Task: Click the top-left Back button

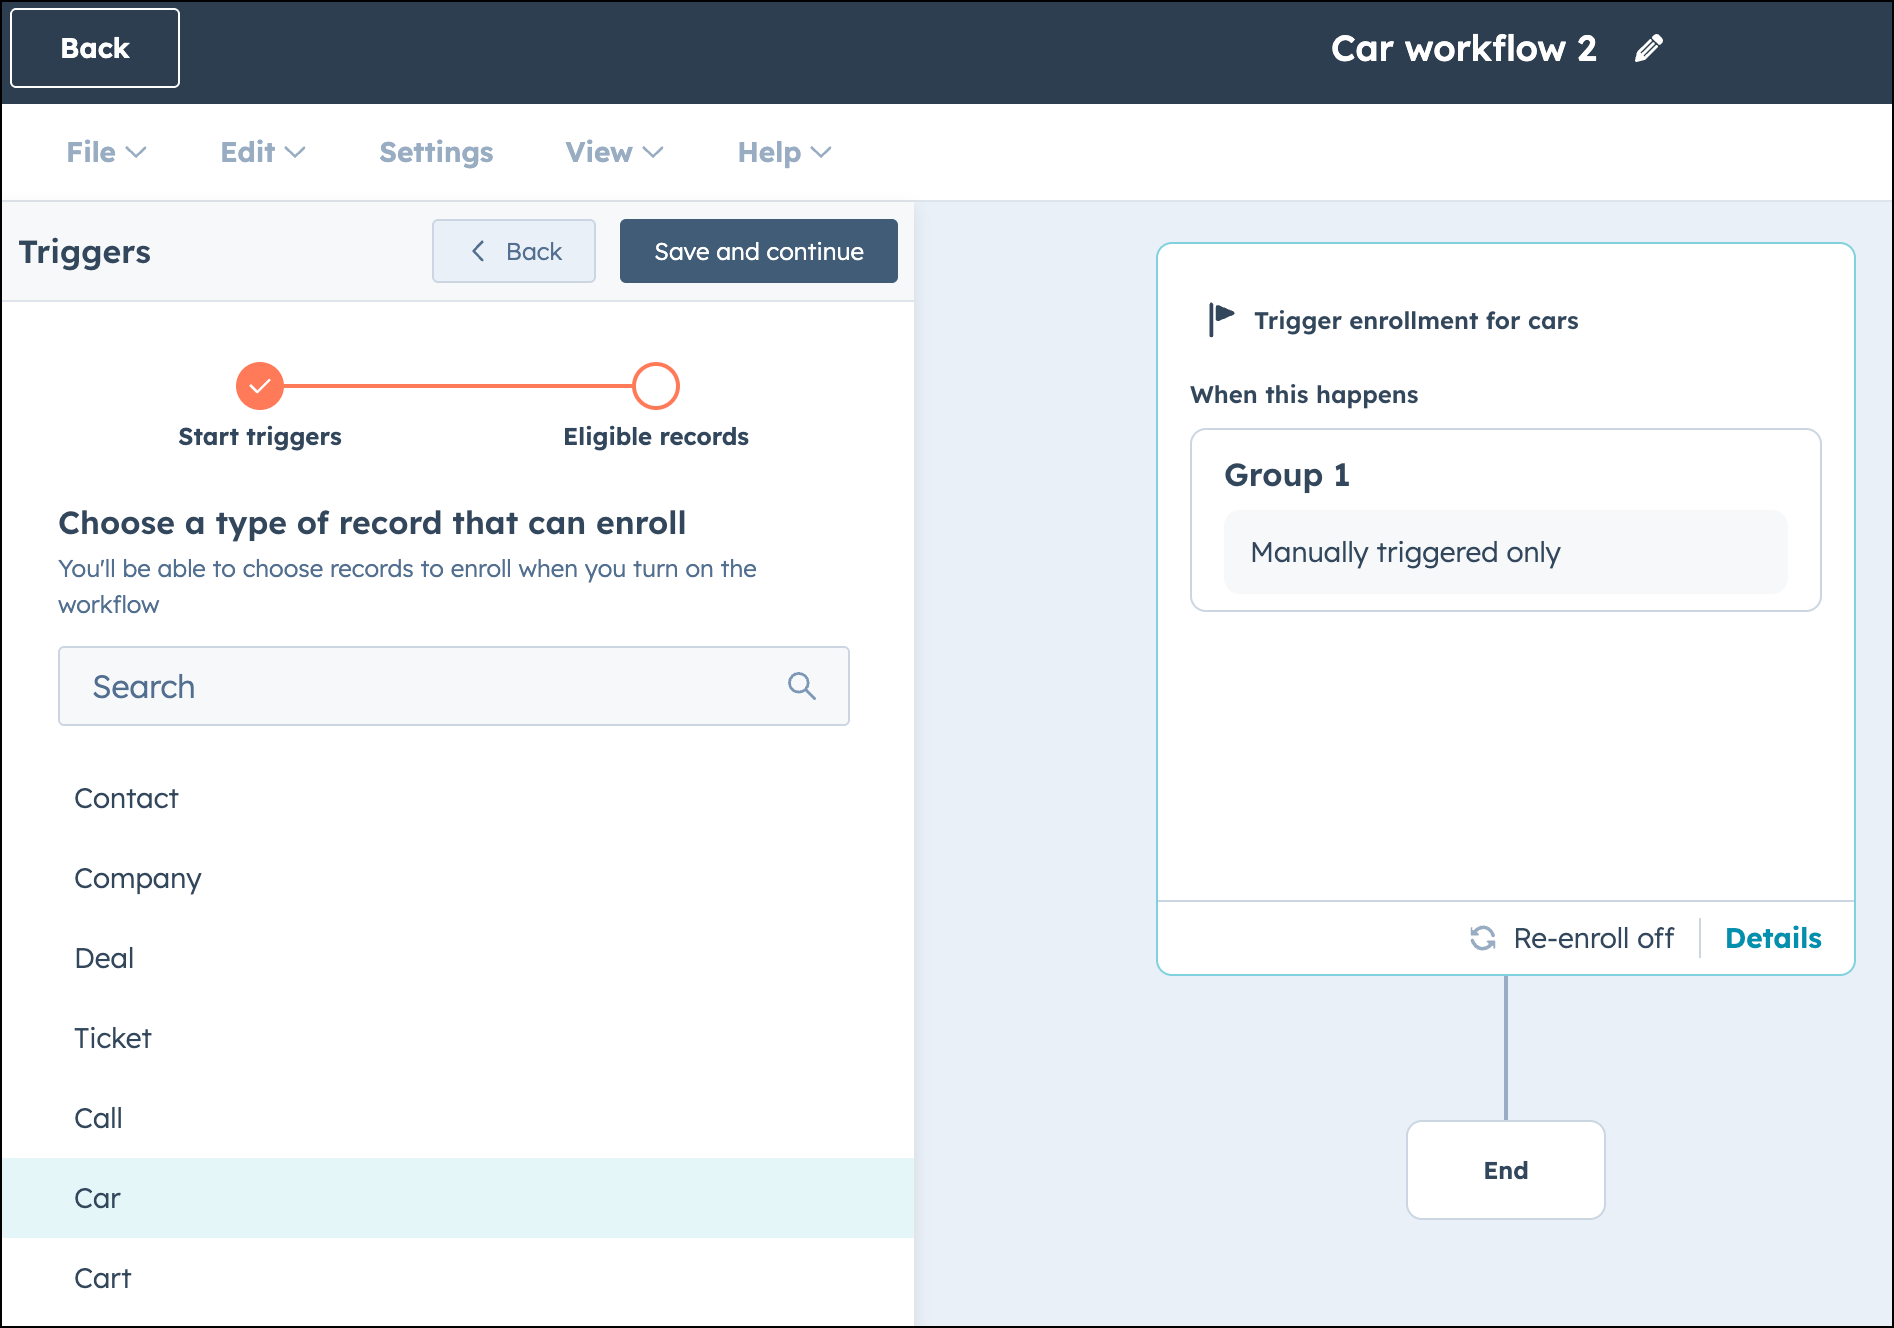Action: (x=95, y=48)
